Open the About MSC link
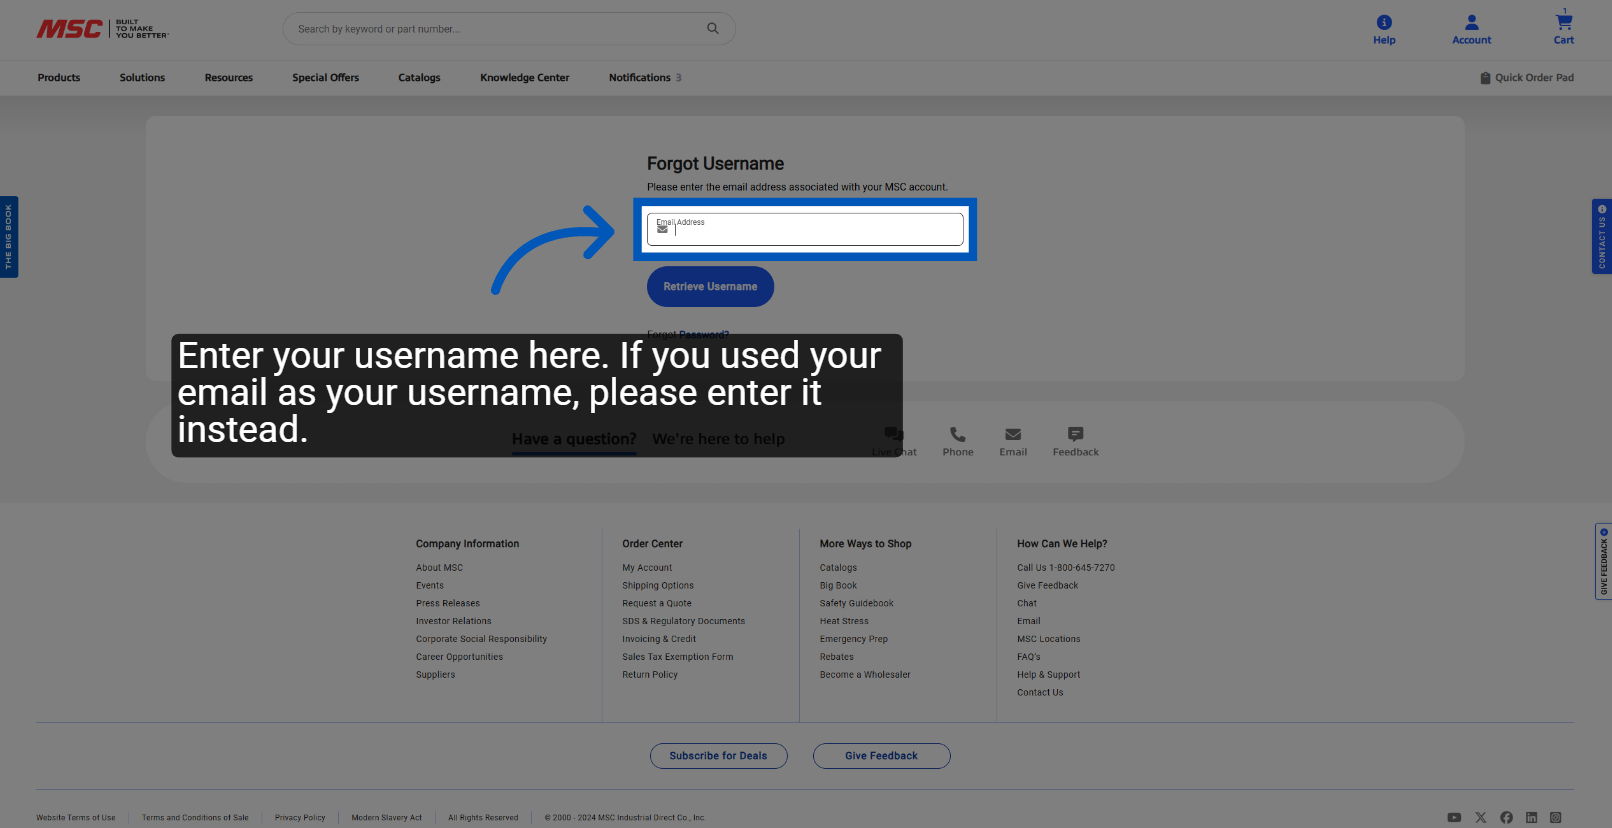Image resolution: width=1612 pixels, height=828 pixels. point(439,568)
